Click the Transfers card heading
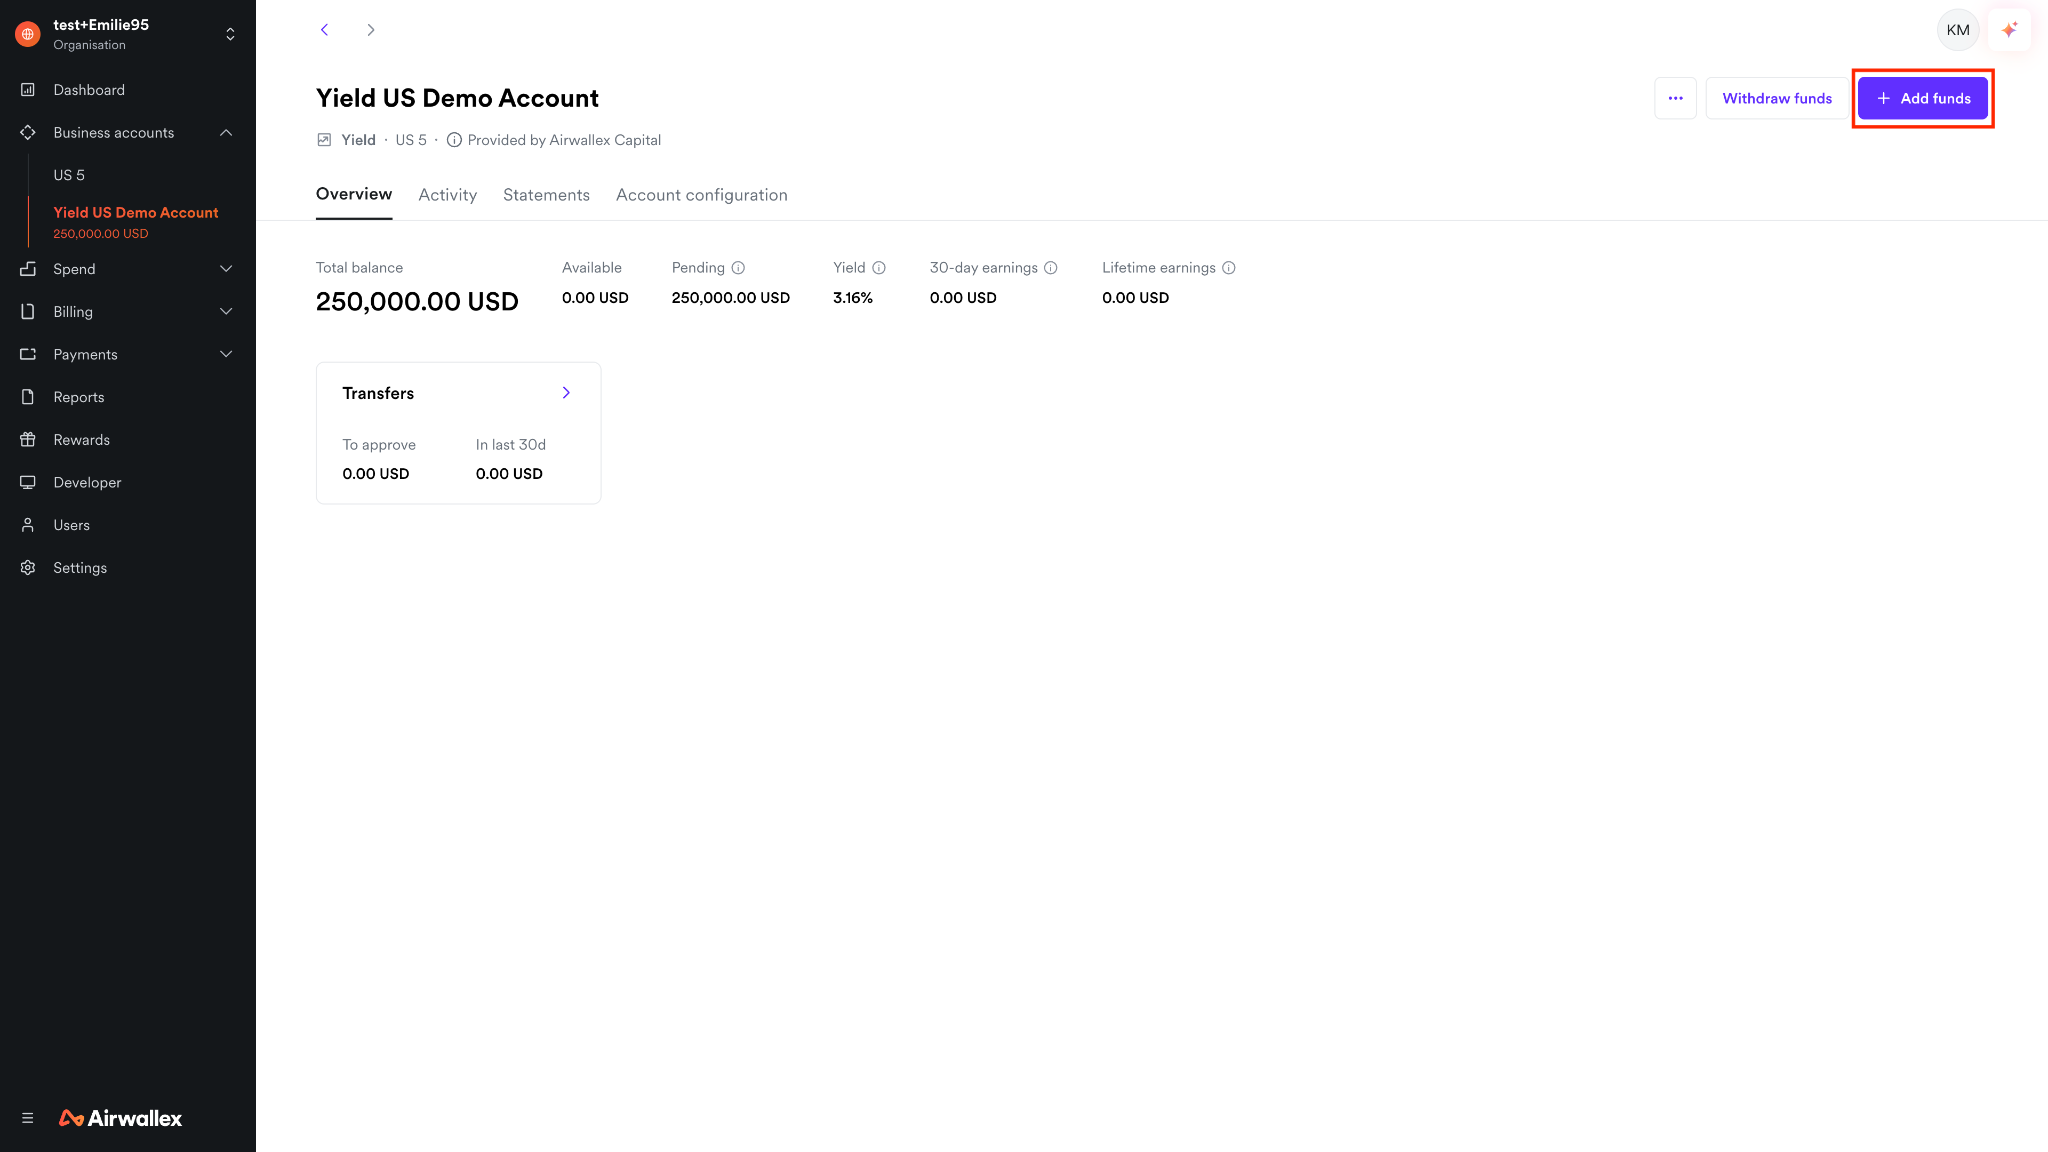2048x1152 pixels. [x=378, y=393]
